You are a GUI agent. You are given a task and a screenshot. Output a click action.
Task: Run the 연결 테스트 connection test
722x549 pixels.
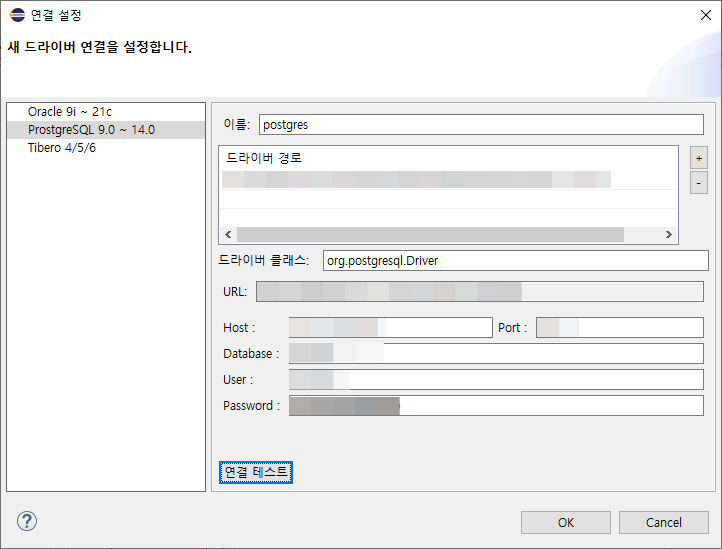point(256,472)
